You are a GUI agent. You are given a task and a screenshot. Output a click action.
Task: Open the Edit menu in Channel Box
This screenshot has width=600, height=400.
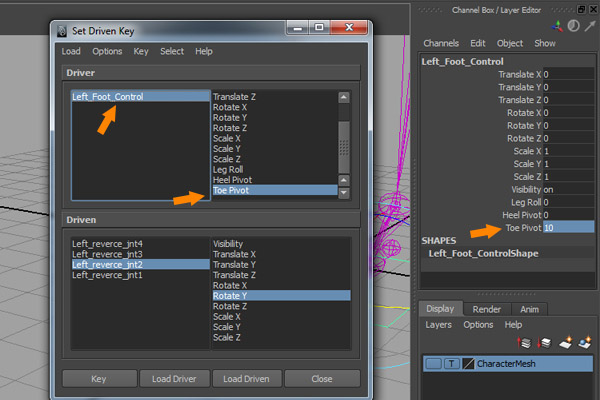pos(478,43)
